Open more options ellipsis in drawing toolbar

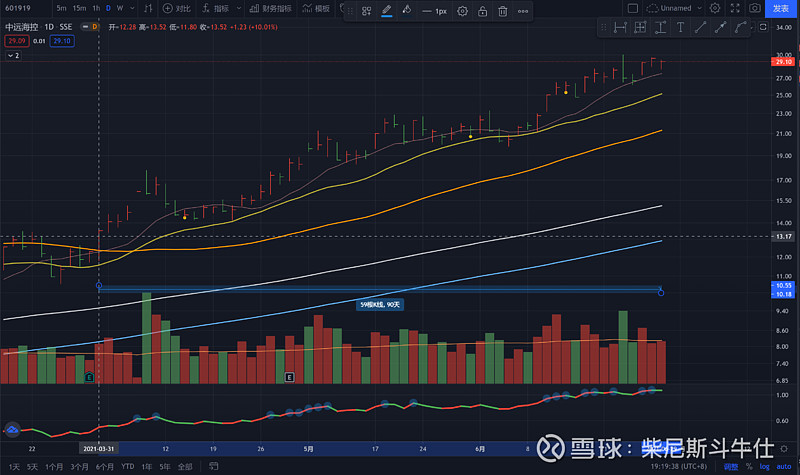click(x=523, y=11)
